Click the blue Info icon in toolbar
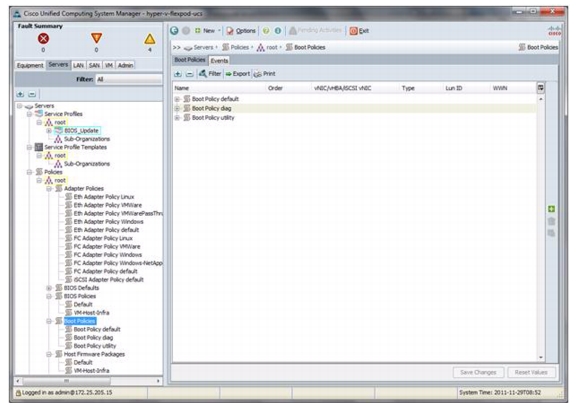 [x=278, y=31]
